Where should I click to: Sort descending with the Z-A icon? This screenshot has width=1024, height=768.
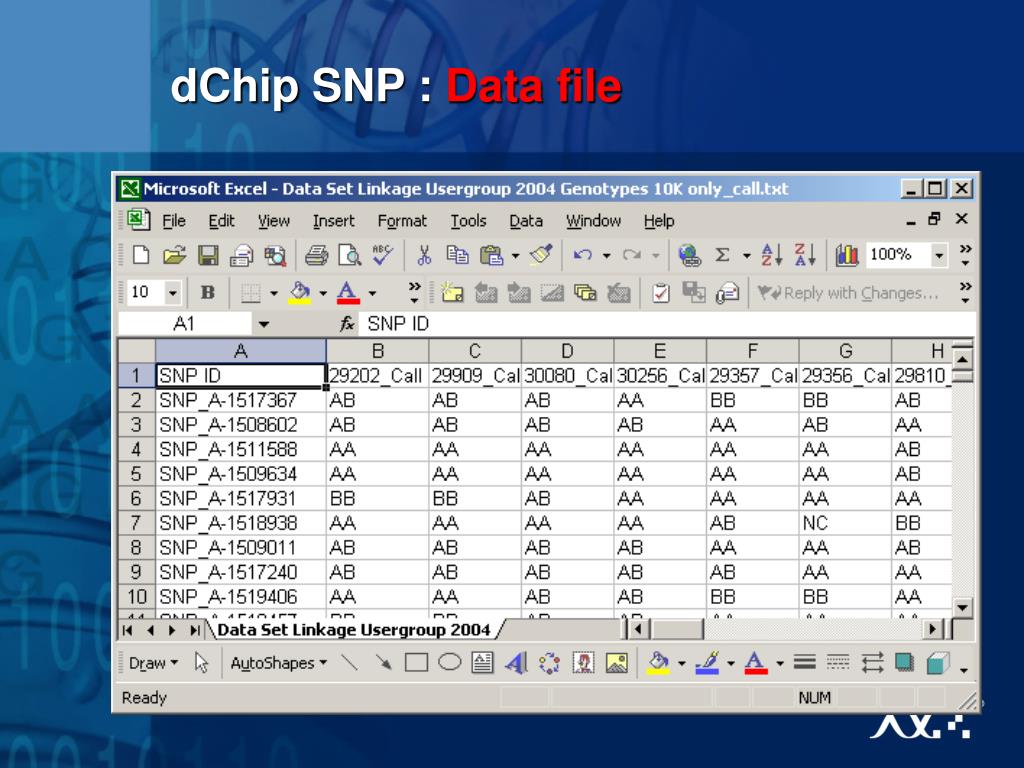(x=805, y=255)
